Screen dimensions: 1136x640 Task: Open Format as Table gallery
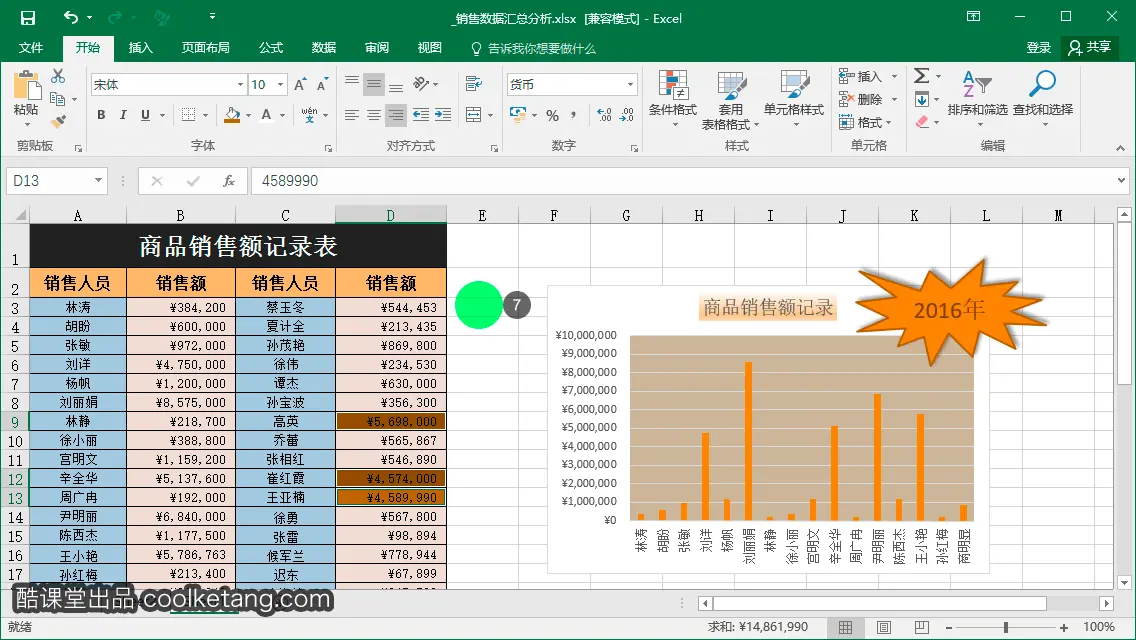731,100
